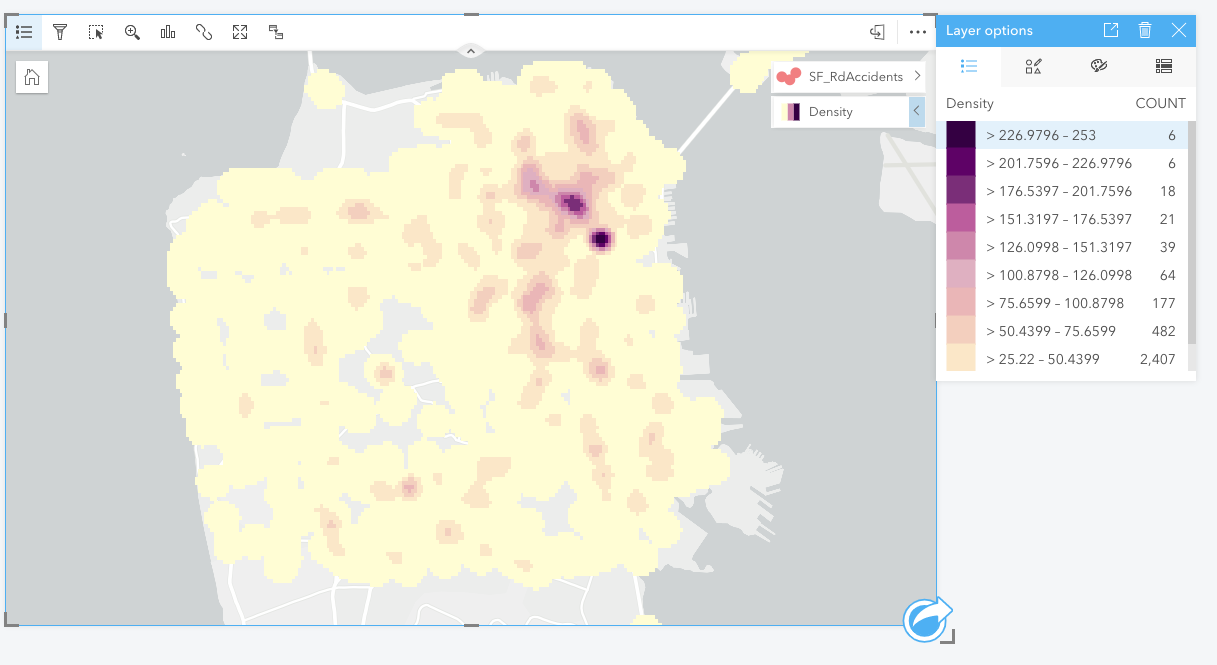Open the Appearance palette icon
This screenshot has width=1217, height=665.
pyautogui.click(x=1098, y=67)
